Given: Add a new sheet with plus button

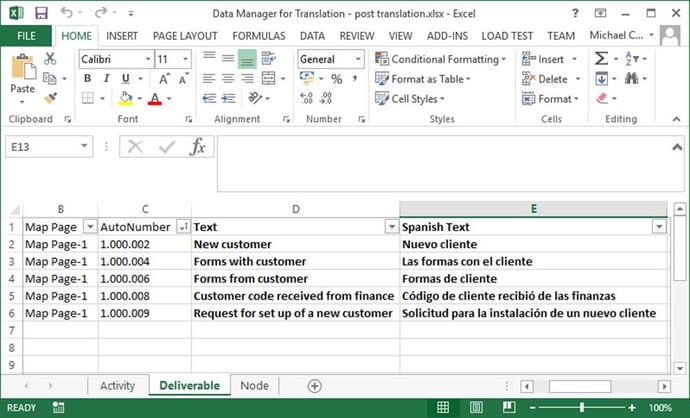Looking at the screenshot, I should 314,386.
